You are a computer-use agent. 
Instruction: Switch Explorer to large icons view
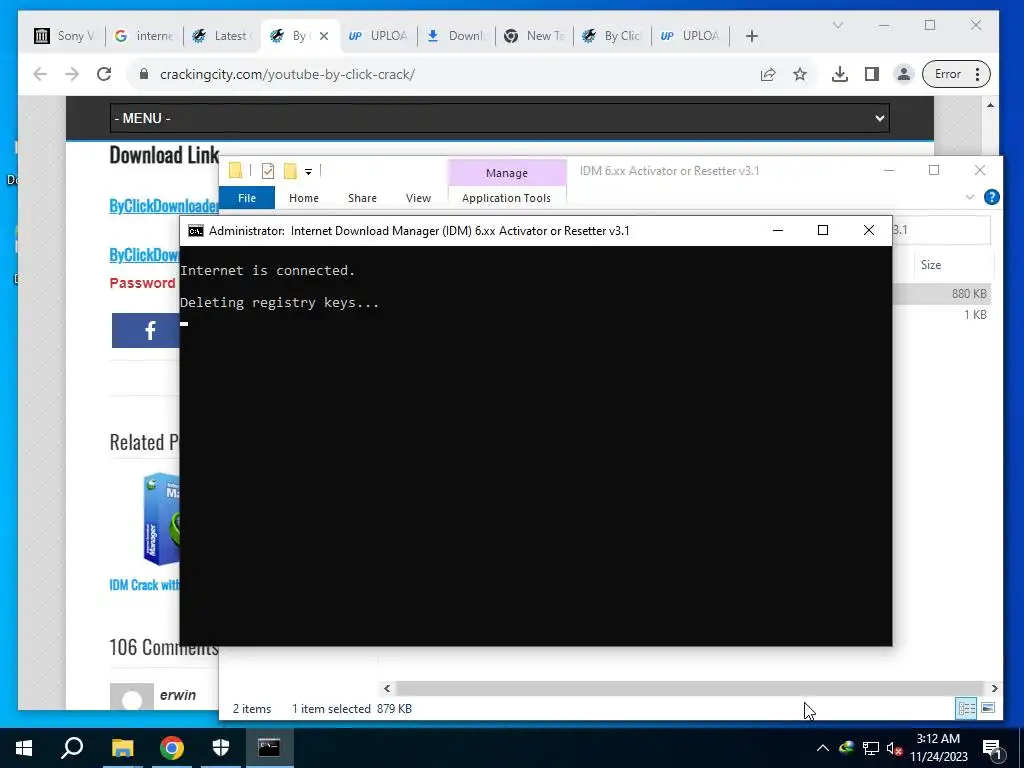(988, 708)
